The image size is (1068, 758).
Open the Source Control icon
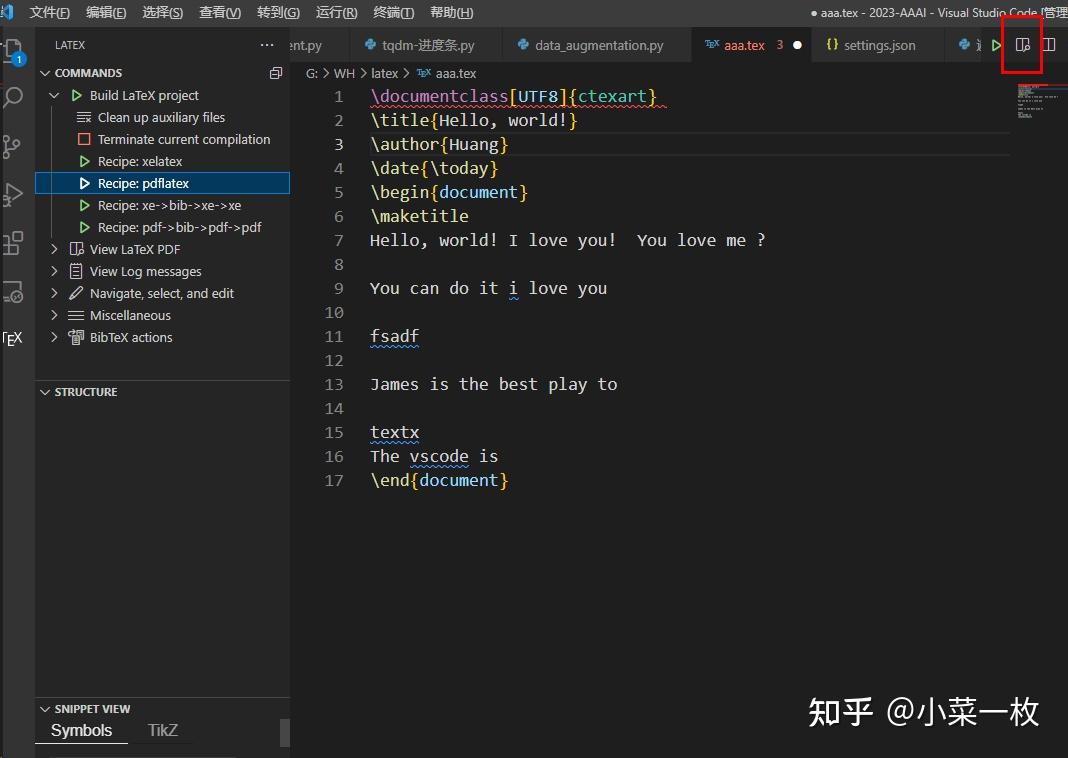pos(13,145)
